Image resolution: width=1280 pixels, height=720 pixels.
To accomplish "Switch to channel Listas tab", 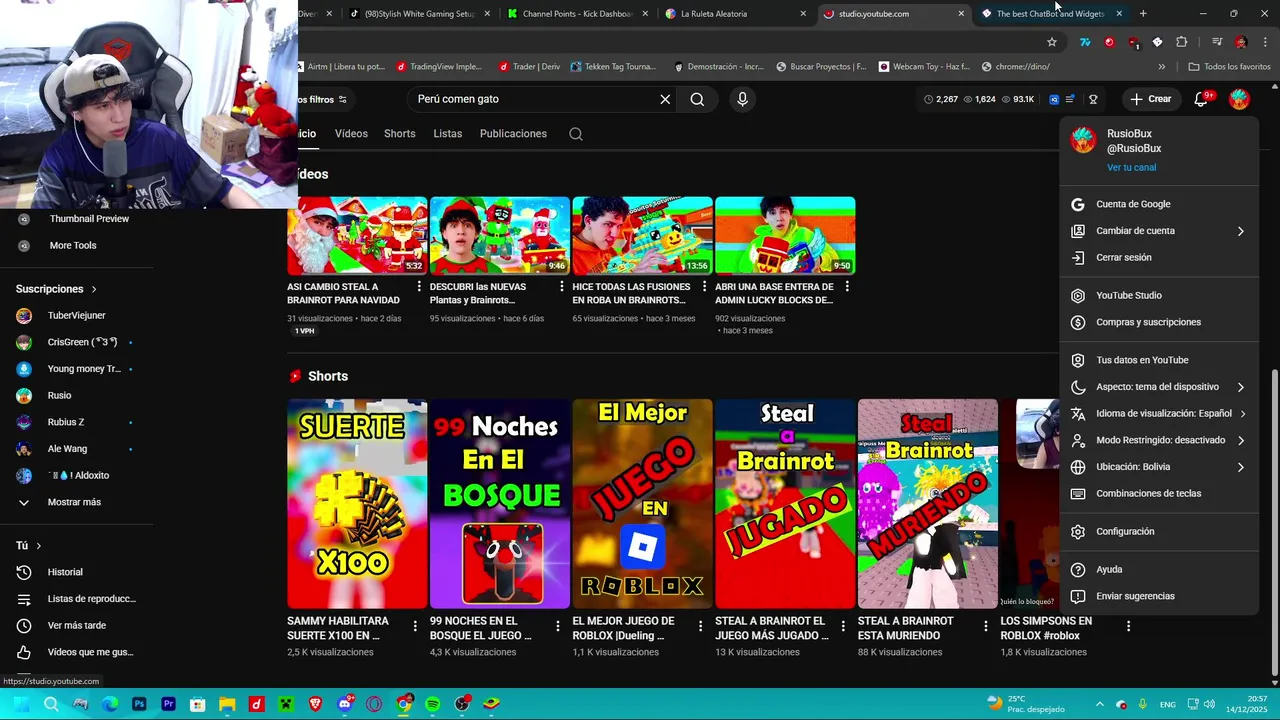I will click(x=447, y=134).
